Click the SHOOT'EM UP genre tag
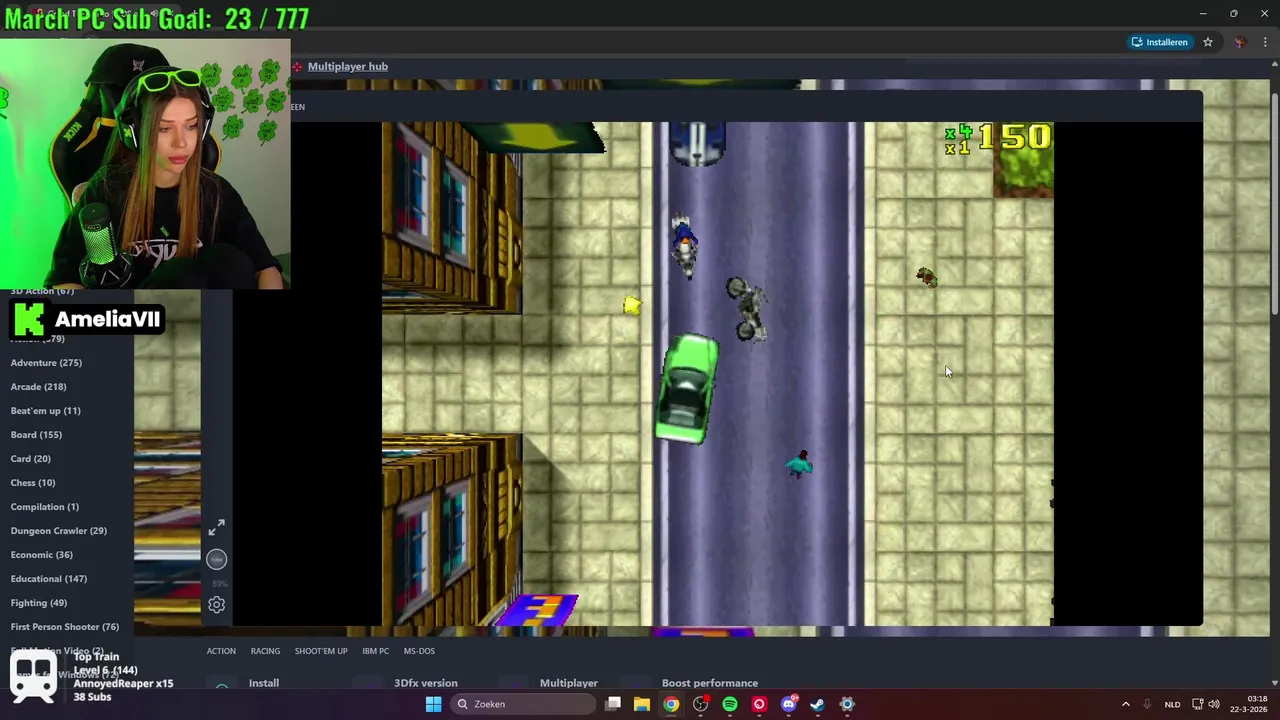 pos(321,651)
